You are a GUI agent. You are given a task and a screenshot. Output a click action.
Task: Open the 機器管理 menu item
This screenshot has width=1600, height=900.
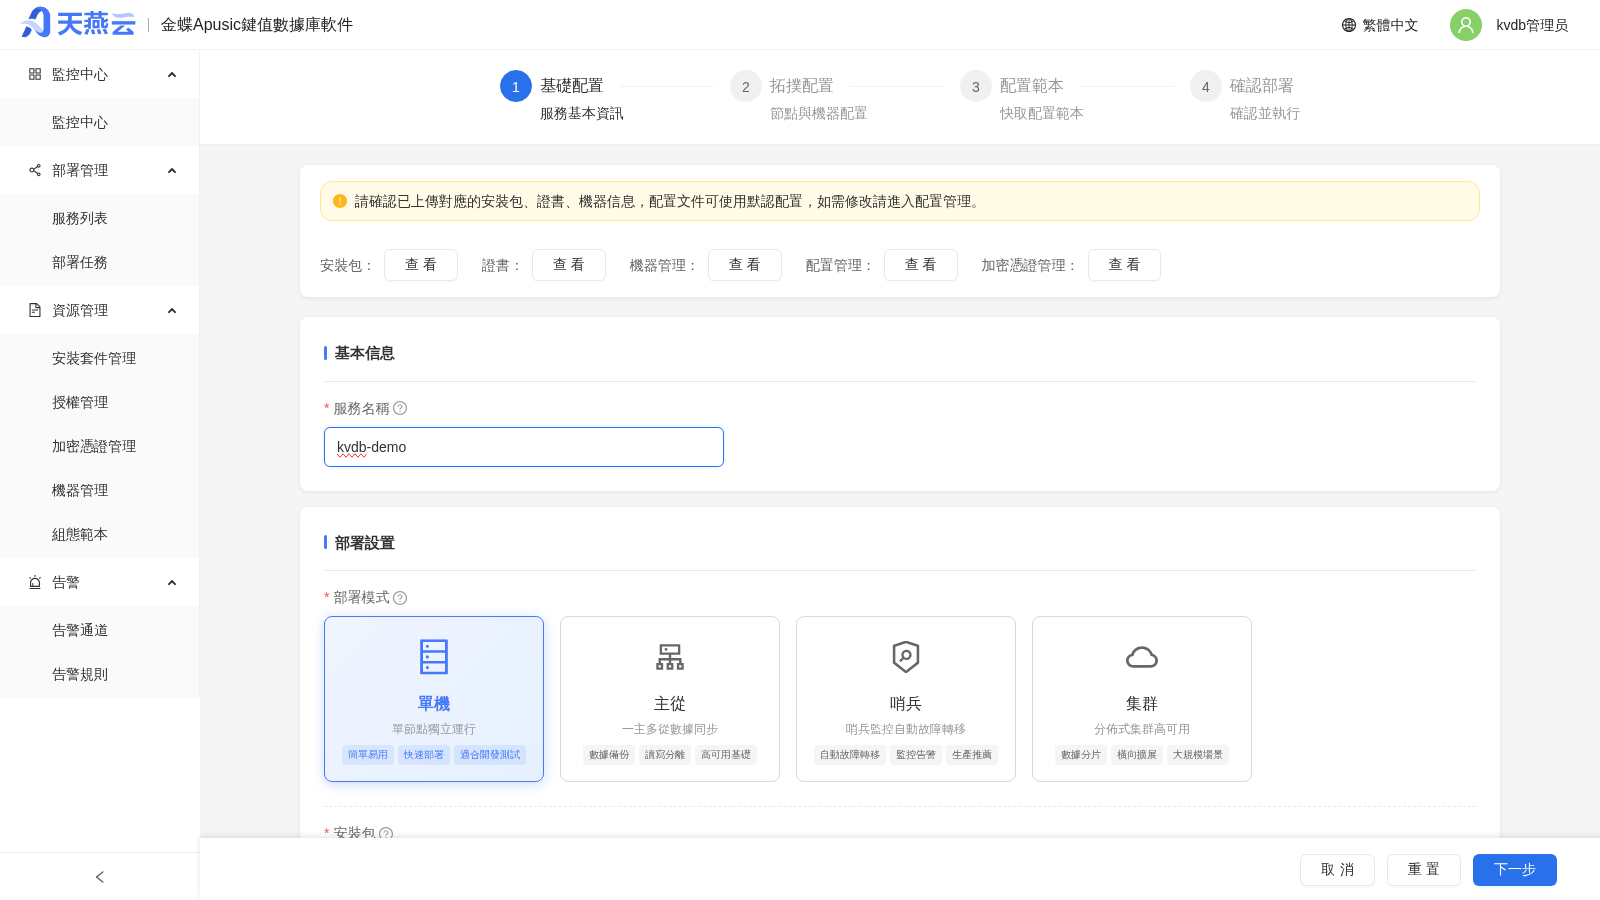pyautogui.click(x=100, y=490)
